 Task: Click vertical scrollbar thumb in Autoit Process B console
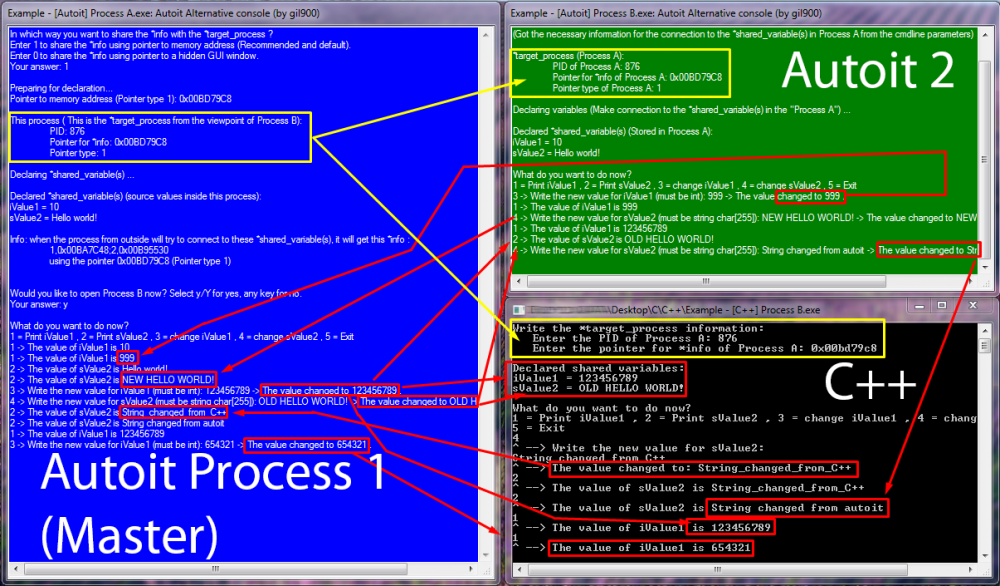(984, 159)
